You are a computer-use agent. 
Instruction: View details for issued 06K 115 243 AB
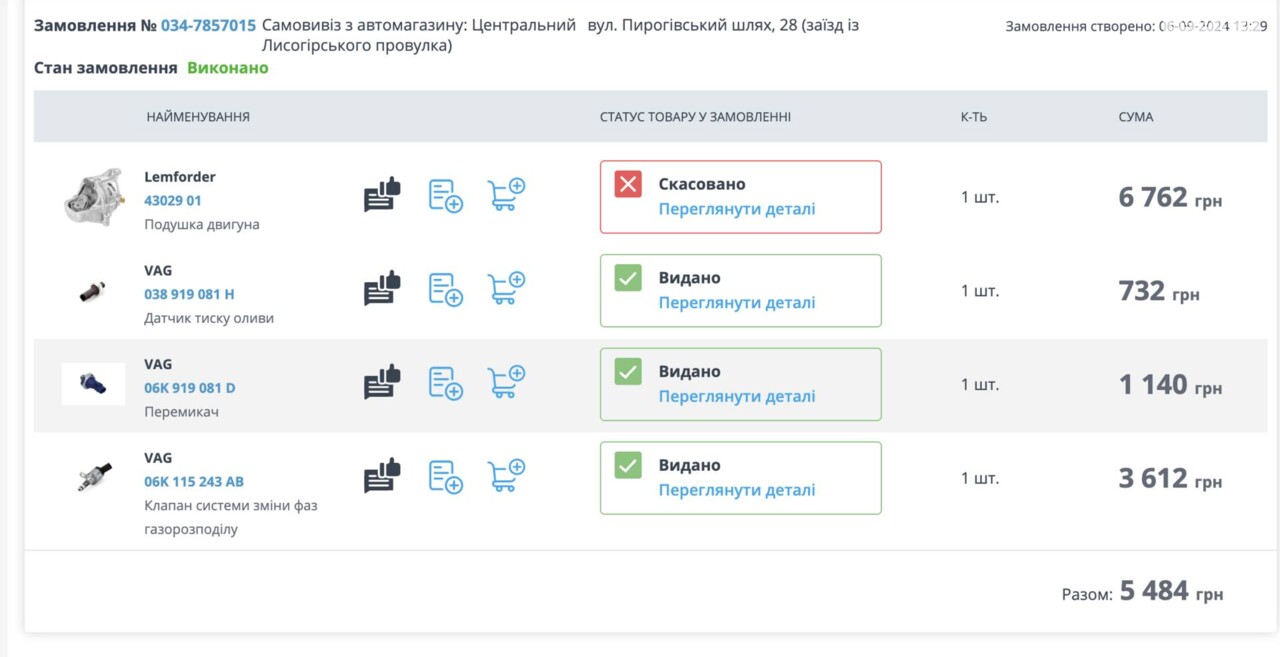[x=737, y=490]
